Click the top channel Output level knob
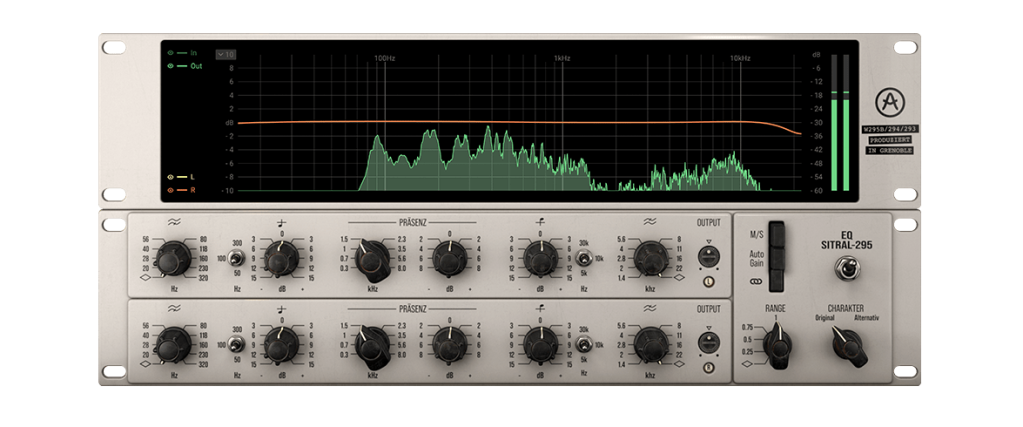The image size is (1023, 427). [x=708, y=256]
